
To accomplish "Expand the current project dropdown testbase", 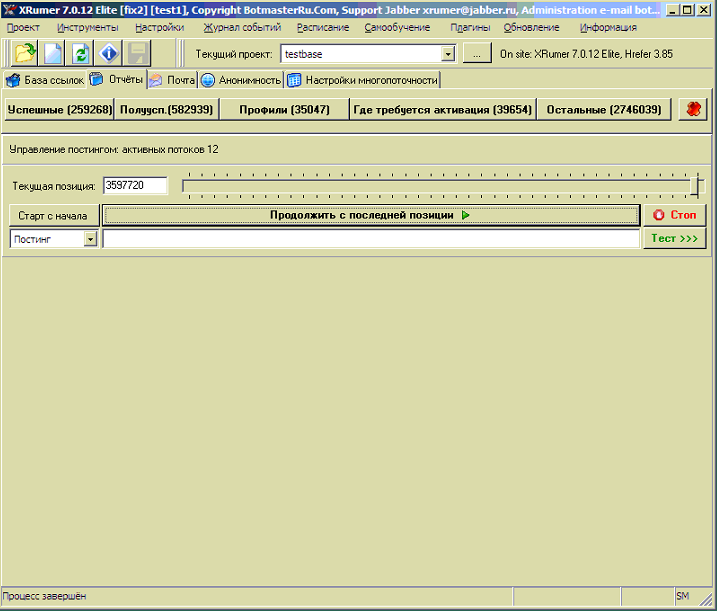I will 447,54.
